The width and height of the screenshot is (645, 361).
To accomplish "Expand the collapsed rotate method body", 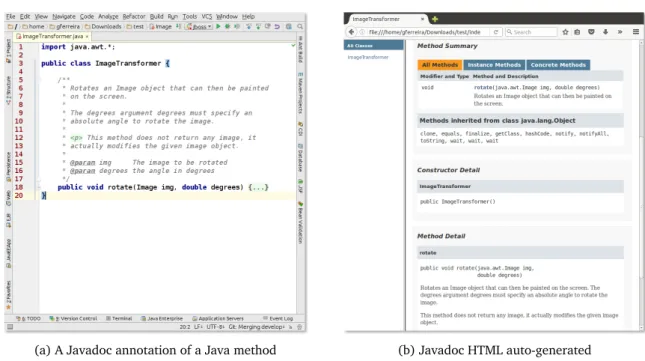I will pyautogui.click(x=258, y=187).
